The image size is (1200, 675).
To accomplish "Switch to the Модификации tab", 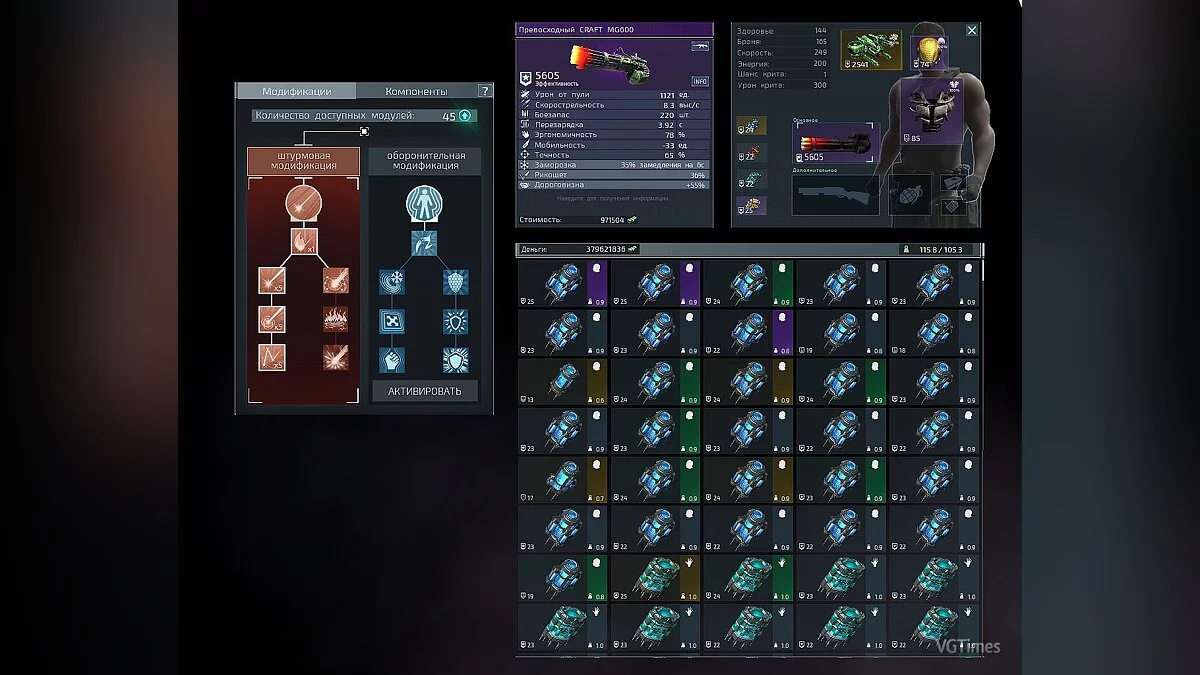I will tap(296, 91).
